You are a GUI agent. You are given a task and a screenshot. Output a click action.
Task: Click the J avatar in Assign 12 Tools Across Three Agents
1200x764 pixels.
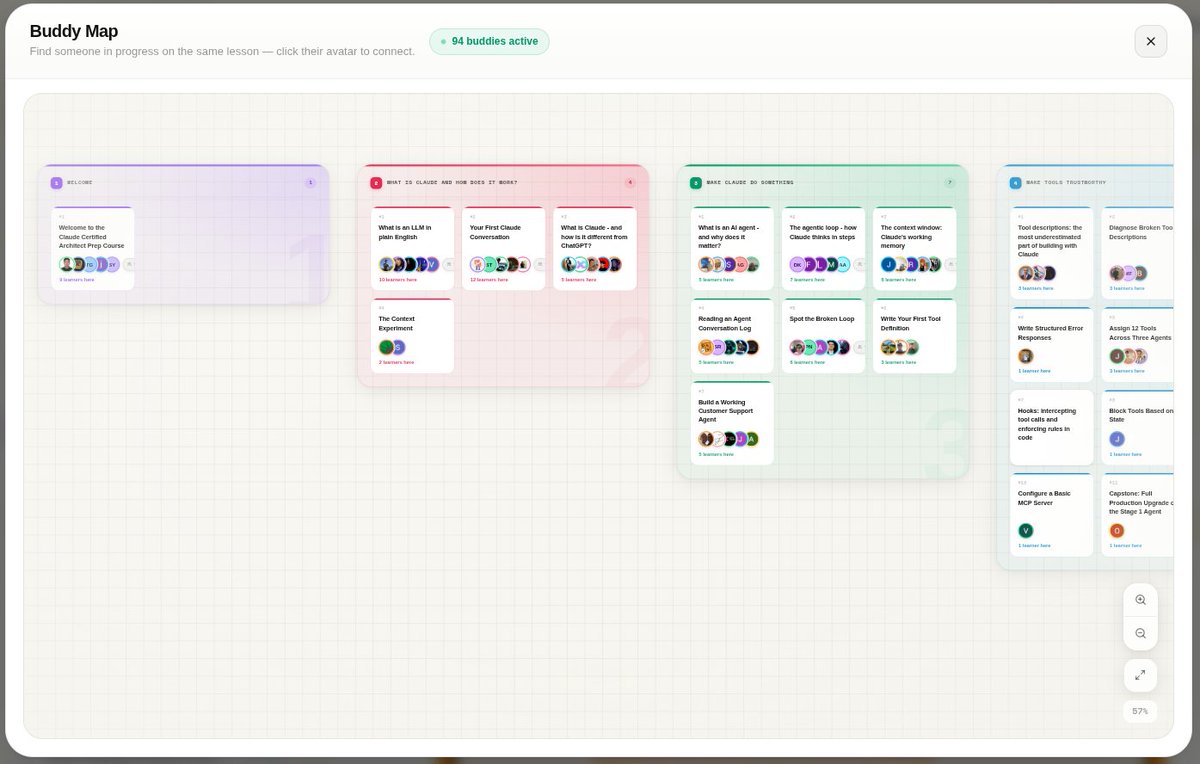[1117, 356]
